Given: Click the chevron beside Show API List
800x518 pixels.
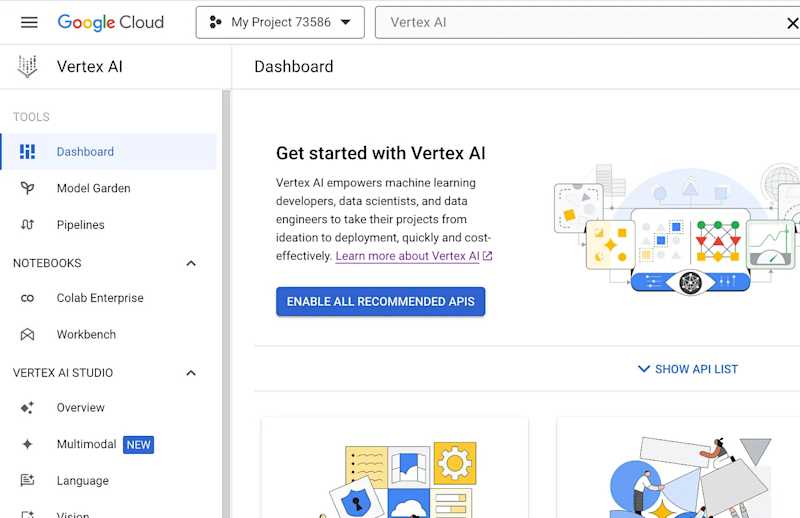Looking at the screenshot, I should tap(644, 369).
